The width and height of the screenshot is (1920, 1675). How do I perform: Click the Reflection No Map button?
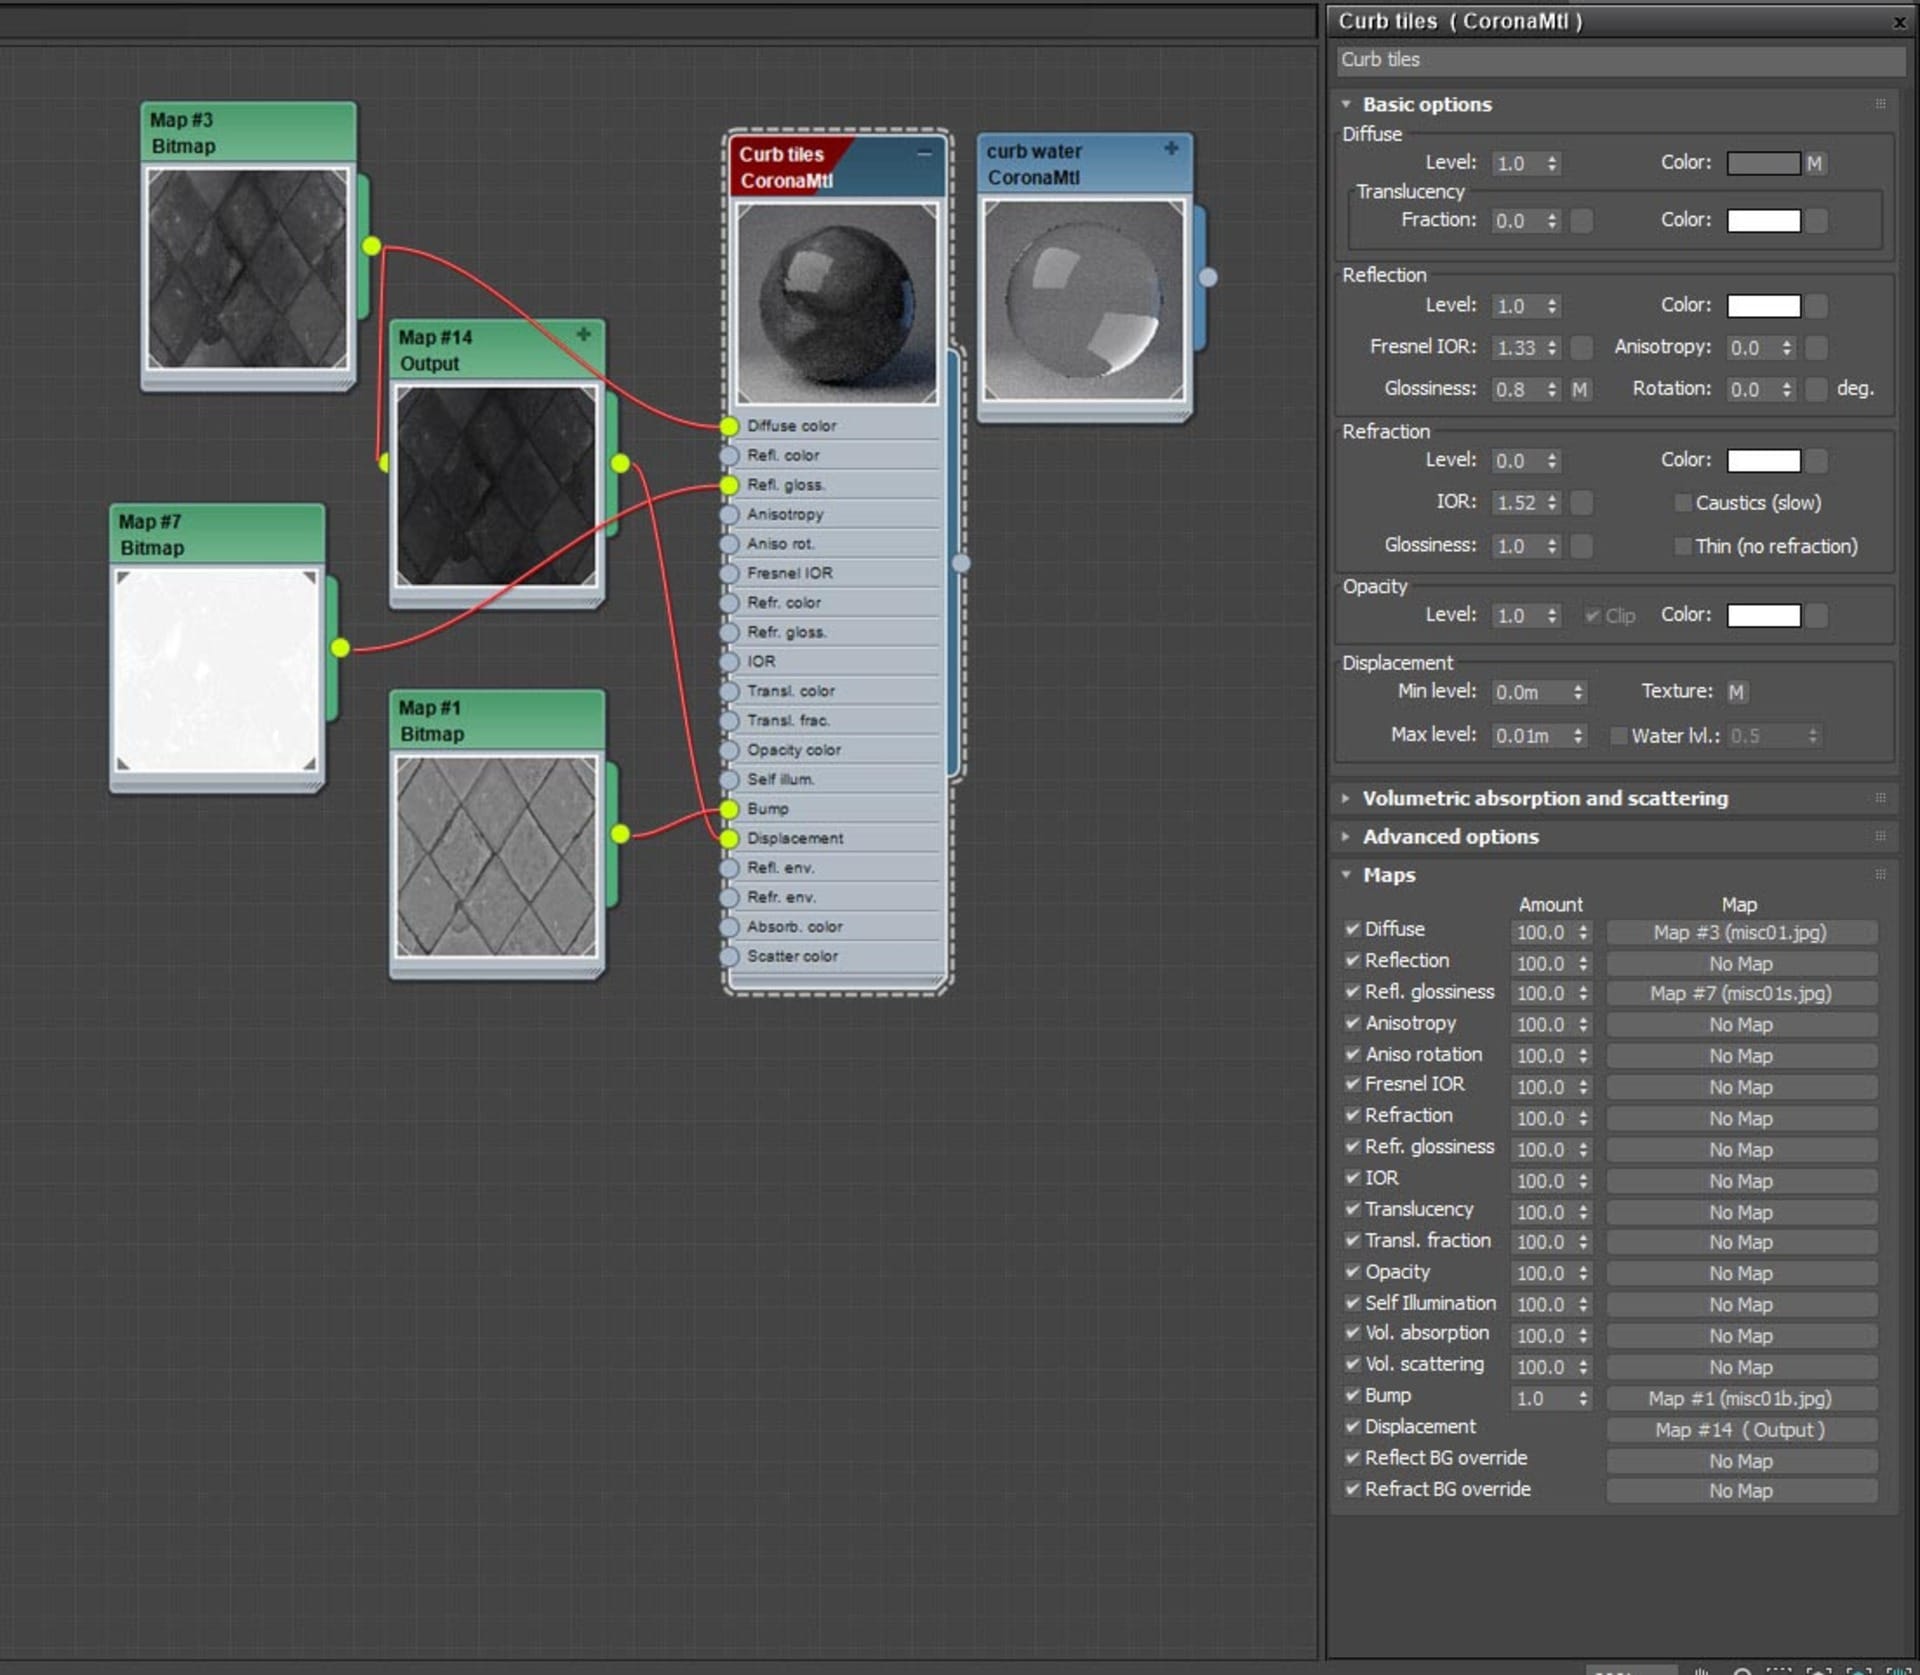click(x=1741, y=964)
